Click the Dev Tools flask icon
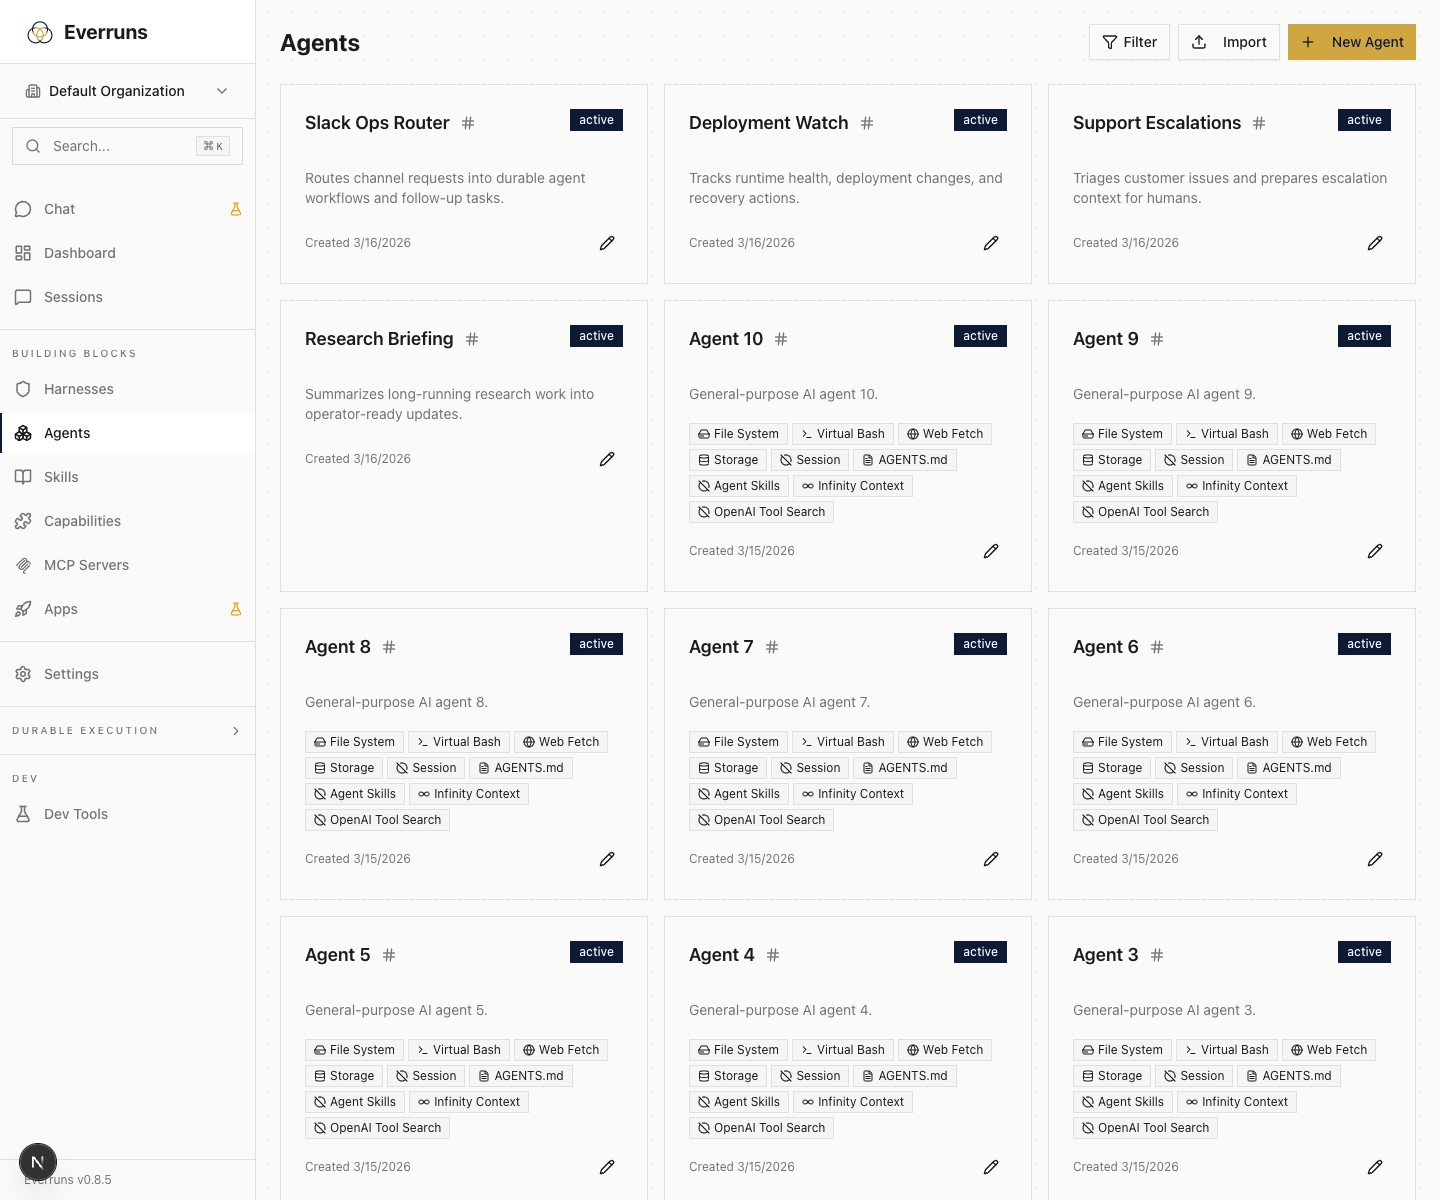The image size is (1440, 1200). tap(23, 814)
